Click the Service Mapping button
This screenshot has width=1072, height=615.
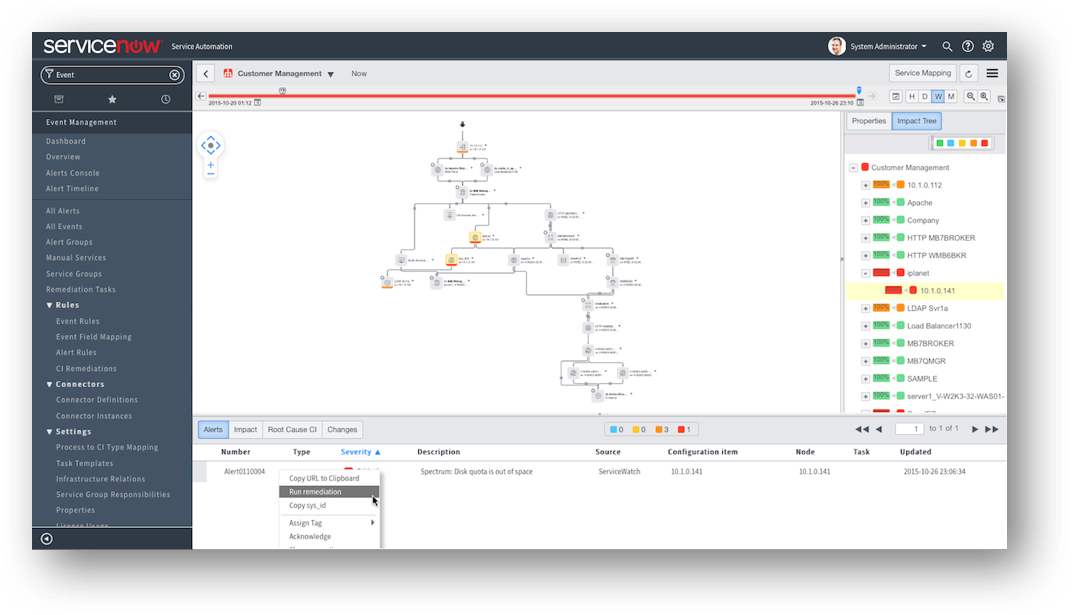coord(923,73)
